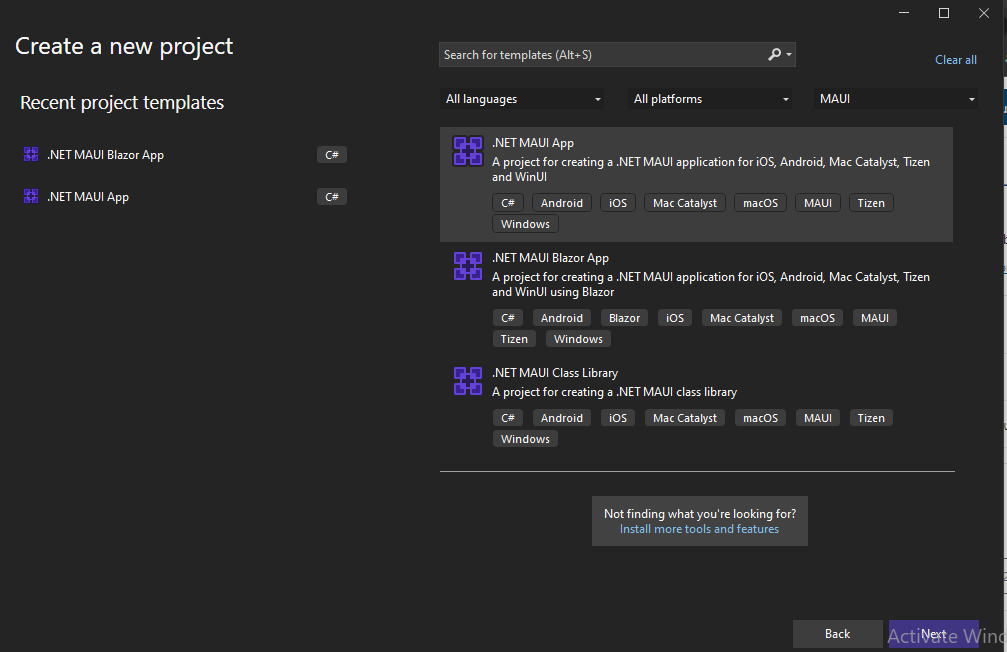Focus the Search for templates field
The width and height of the screenshot is (1007, 652).
pos(600,55)
